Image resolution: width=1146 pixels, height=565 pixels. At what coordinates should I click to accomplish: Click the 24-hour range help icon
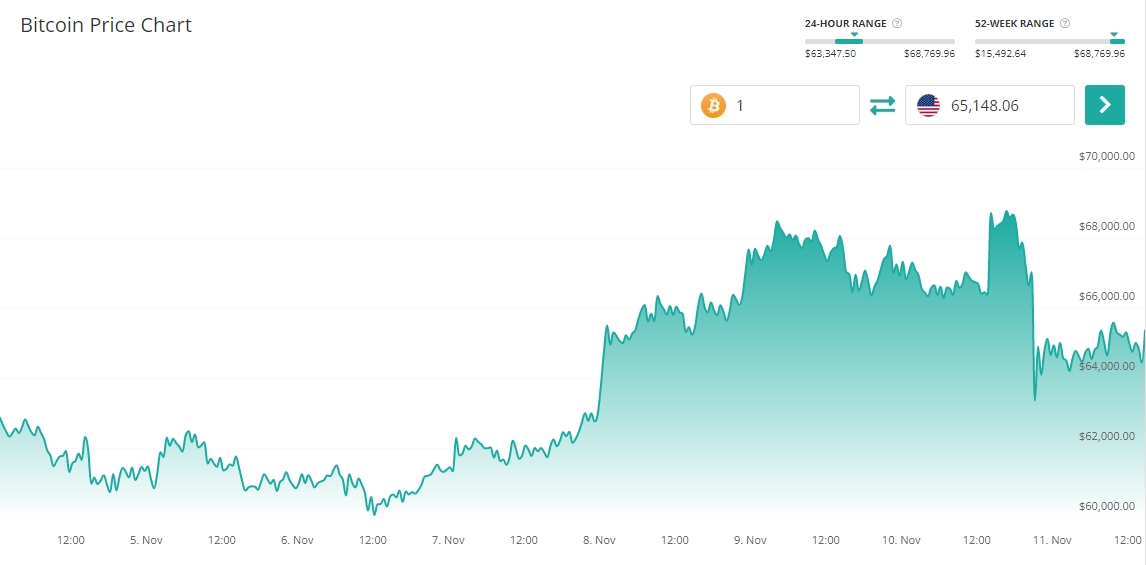pyautogui.click(x=897, y=23)
